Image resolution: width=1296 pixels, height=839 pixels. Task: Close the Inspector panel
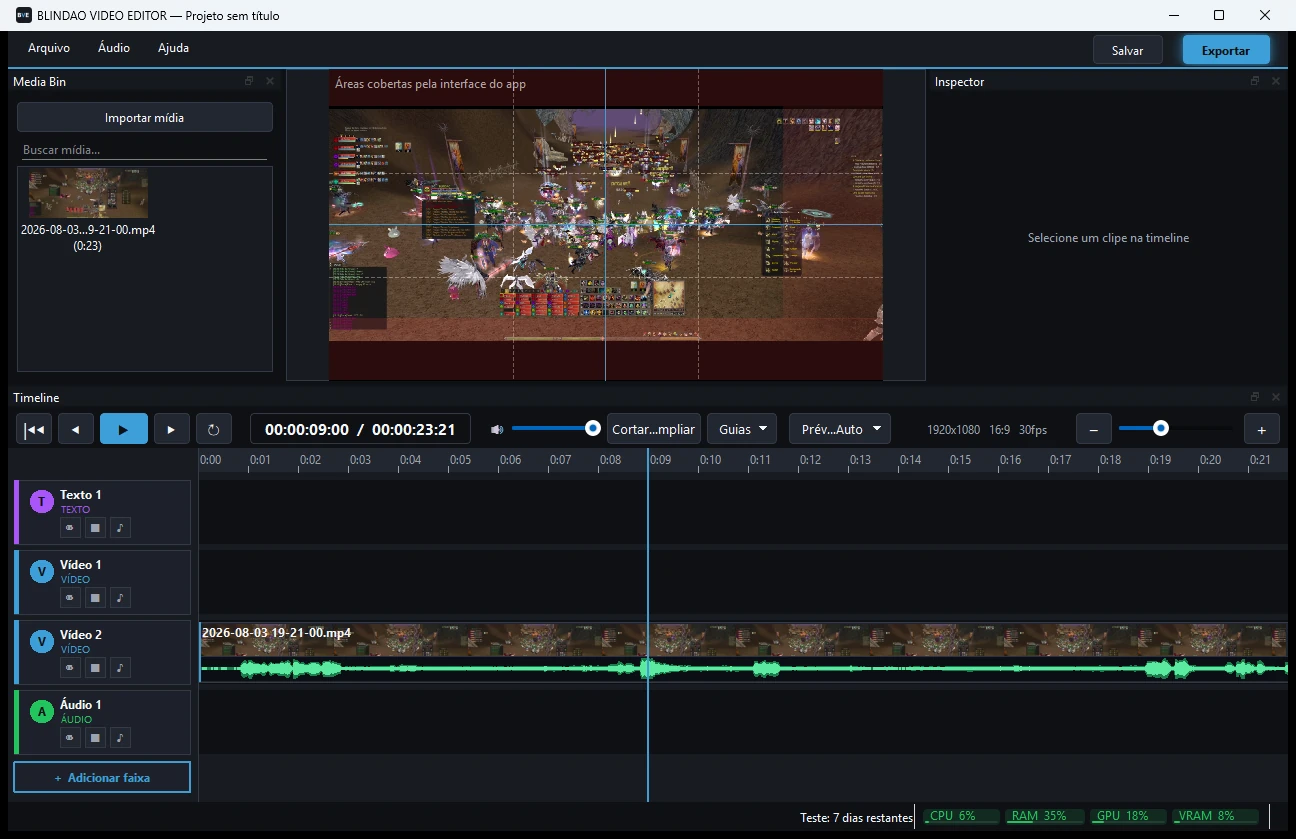tap(1275, 81)
